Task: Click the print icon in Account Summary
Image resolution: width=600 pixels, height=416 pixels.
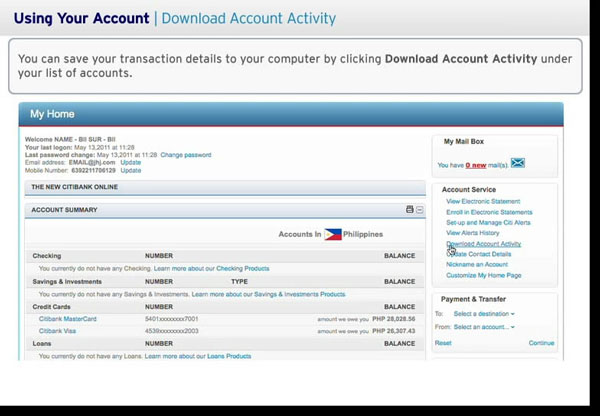Action: tap(409, 209)
